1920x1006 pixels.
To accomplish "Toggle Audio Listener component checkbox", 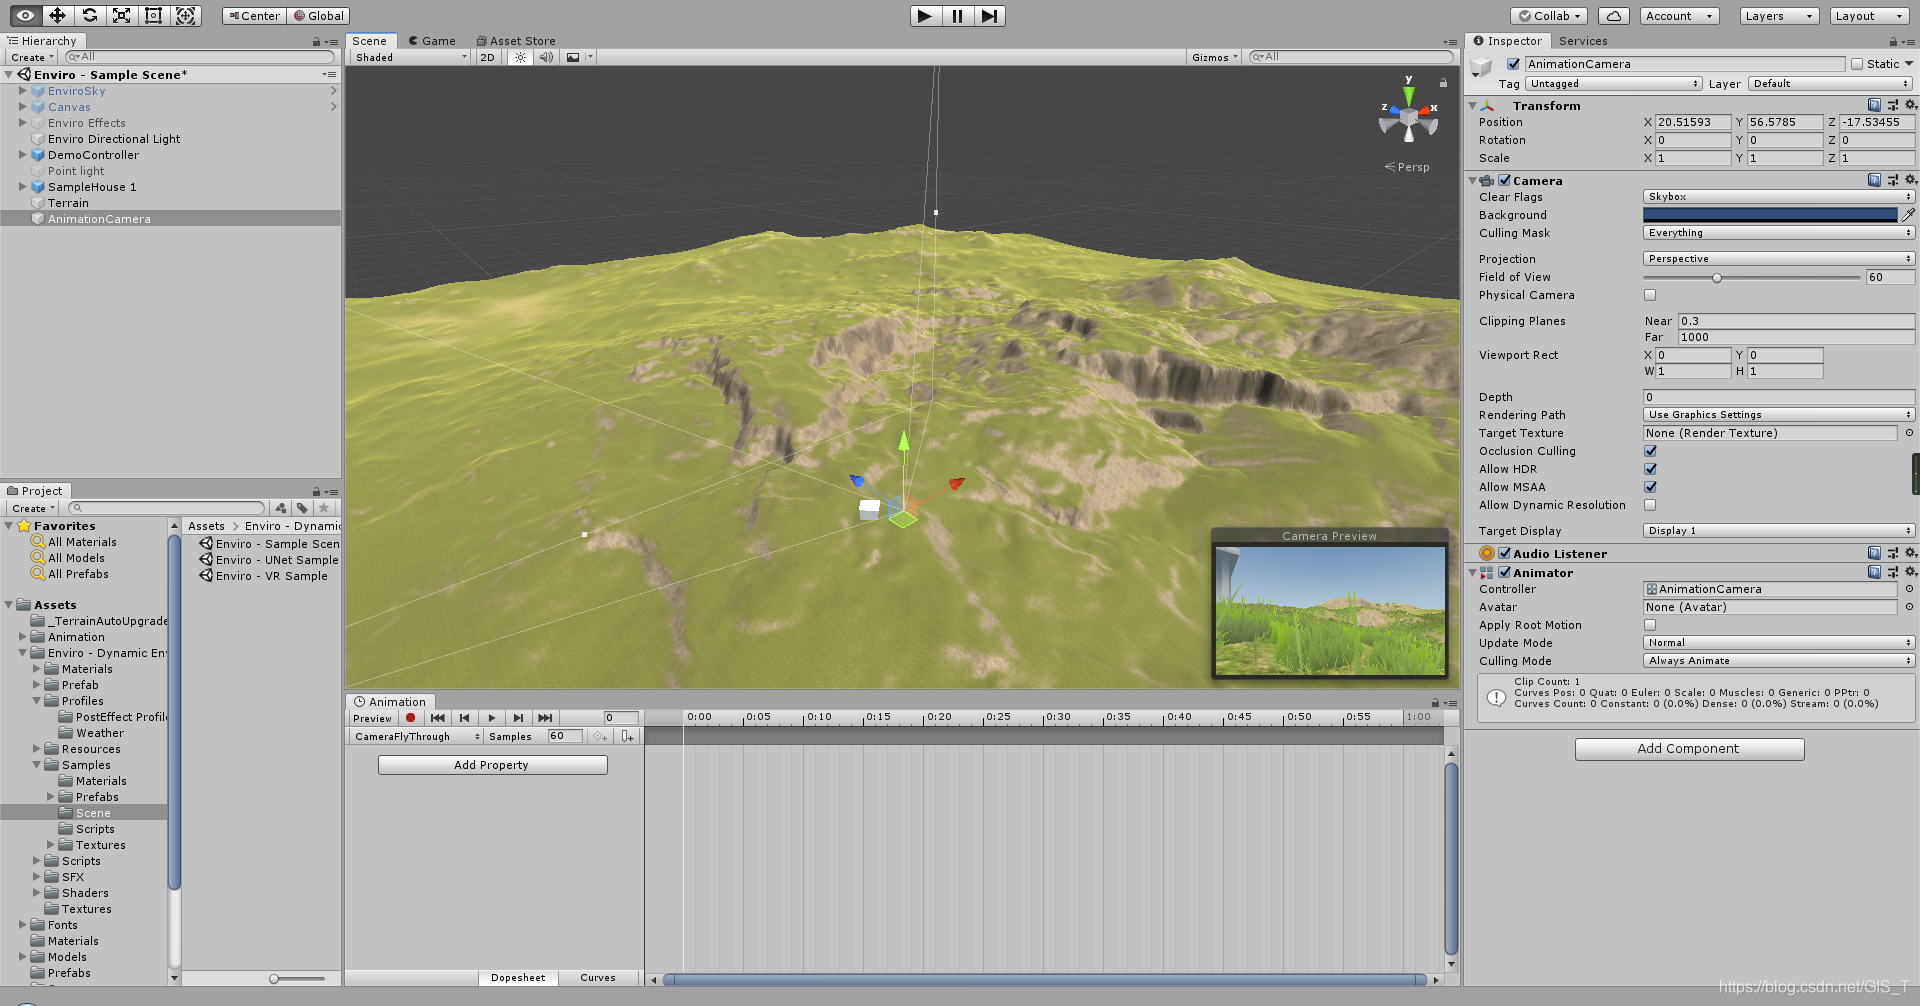I will point(1504,553).
